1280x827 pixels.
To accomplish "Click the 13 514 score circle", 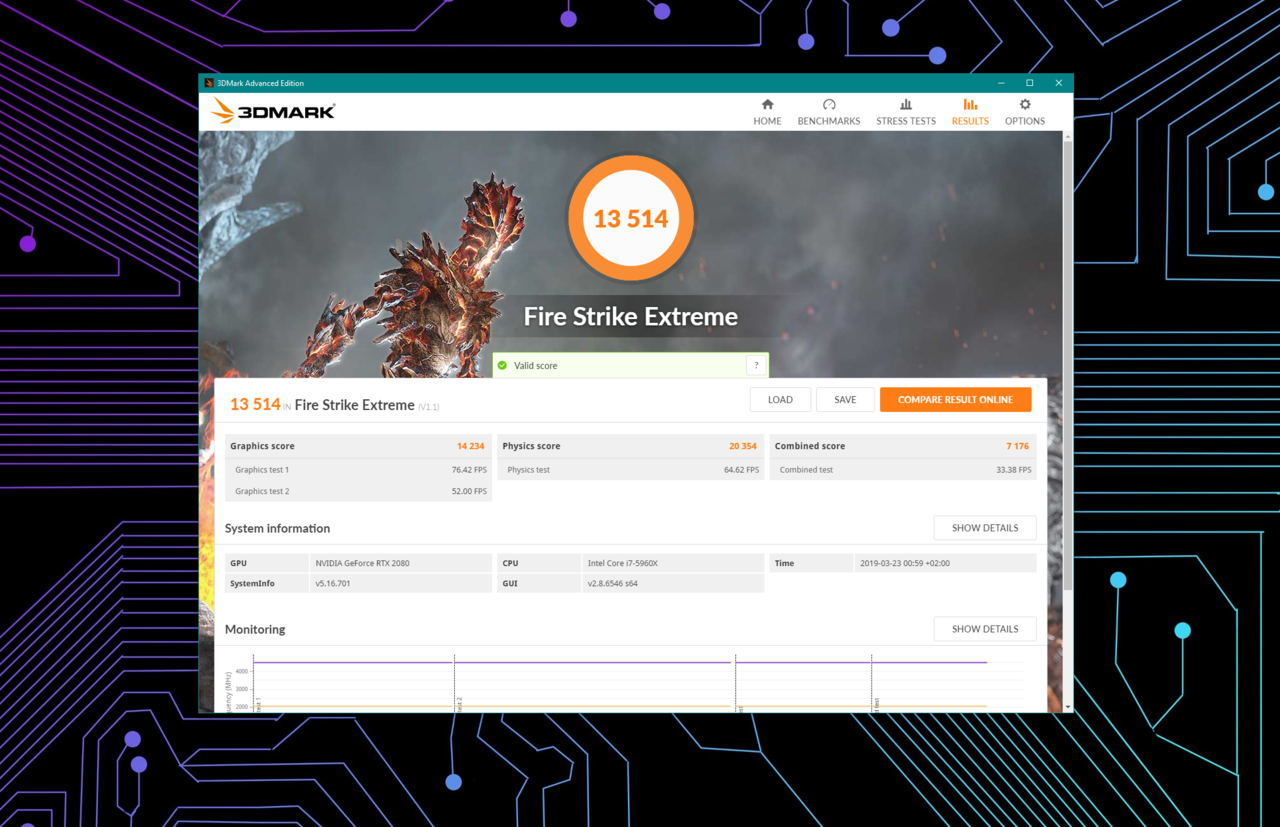I will point(631,218).
